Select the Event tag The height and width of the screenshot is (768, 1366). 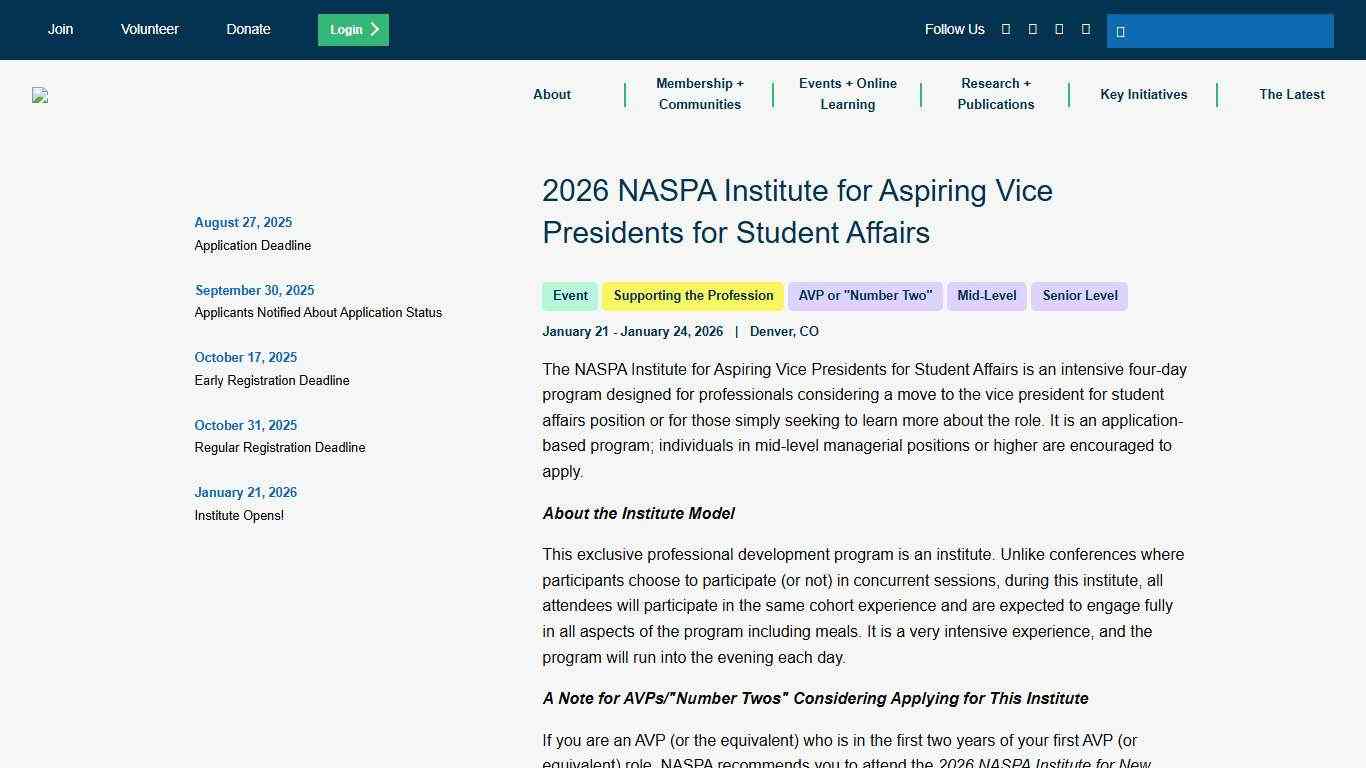pos(570,295)
